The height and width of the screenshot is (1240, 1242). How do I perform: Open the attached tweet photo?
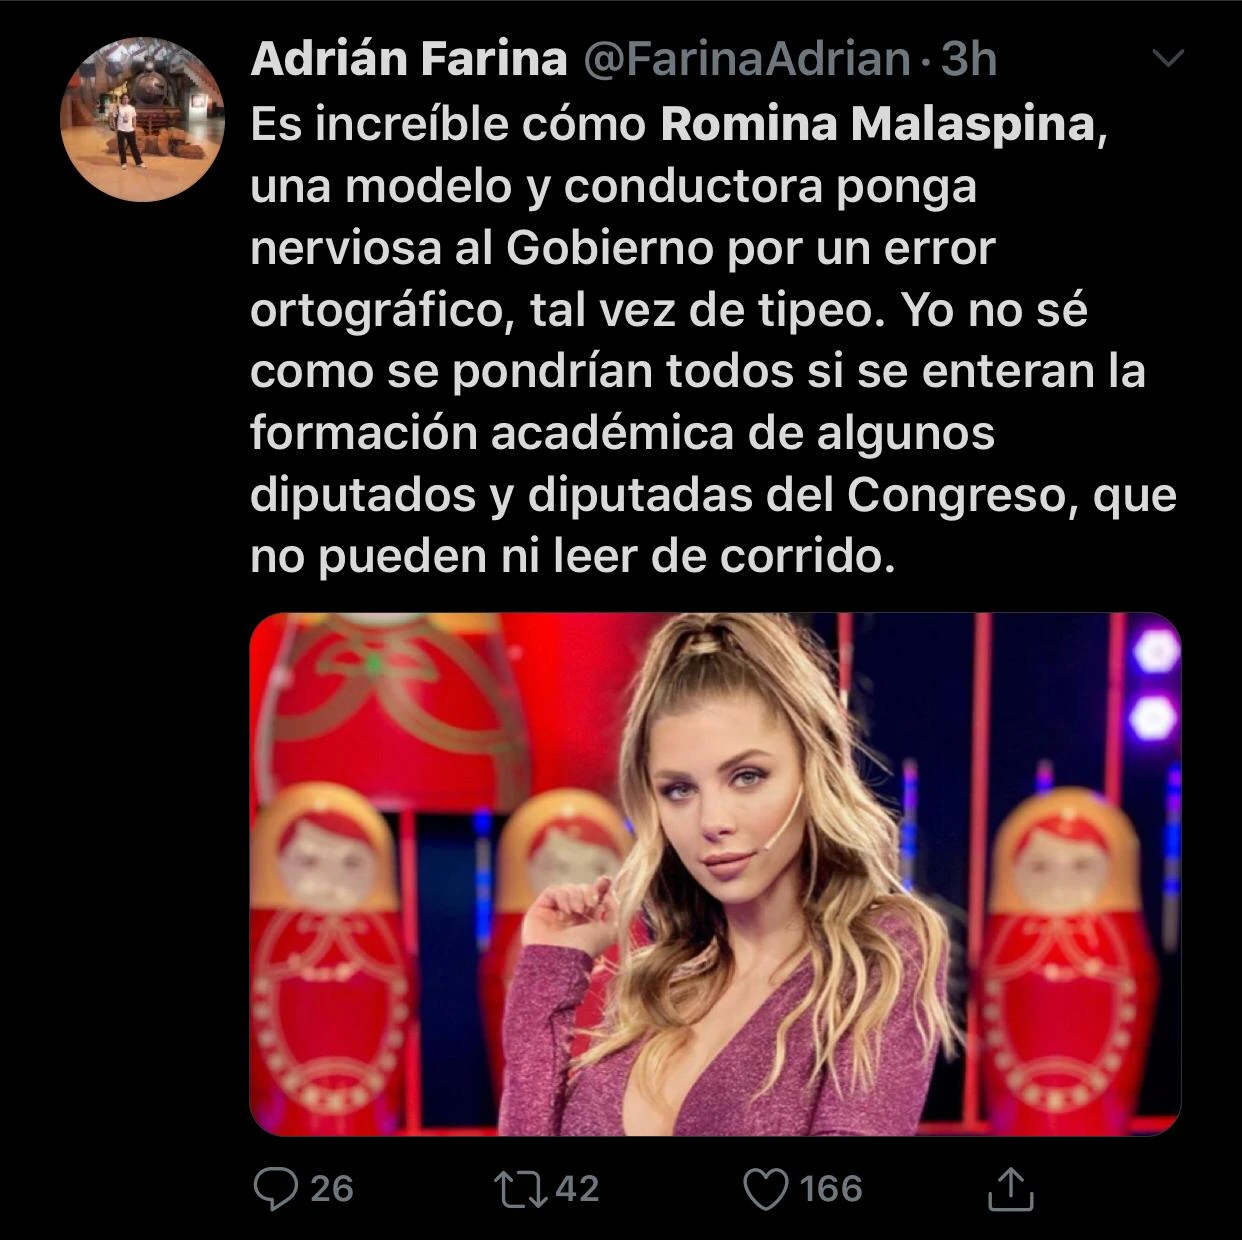715,874
